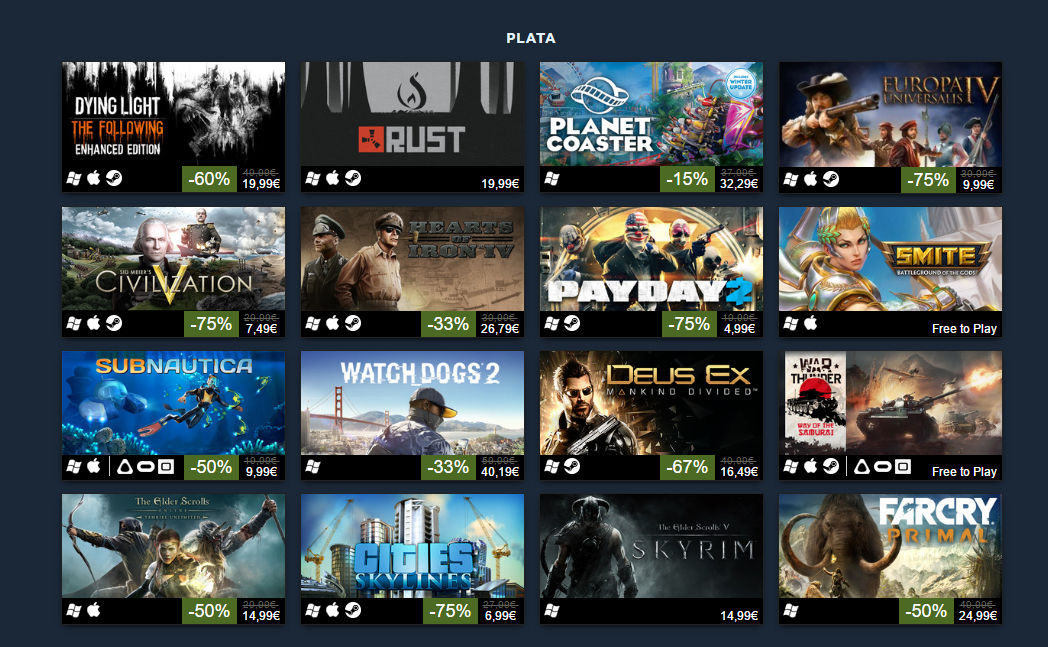Click the Mac icon under Dying Light

[94, 178]
